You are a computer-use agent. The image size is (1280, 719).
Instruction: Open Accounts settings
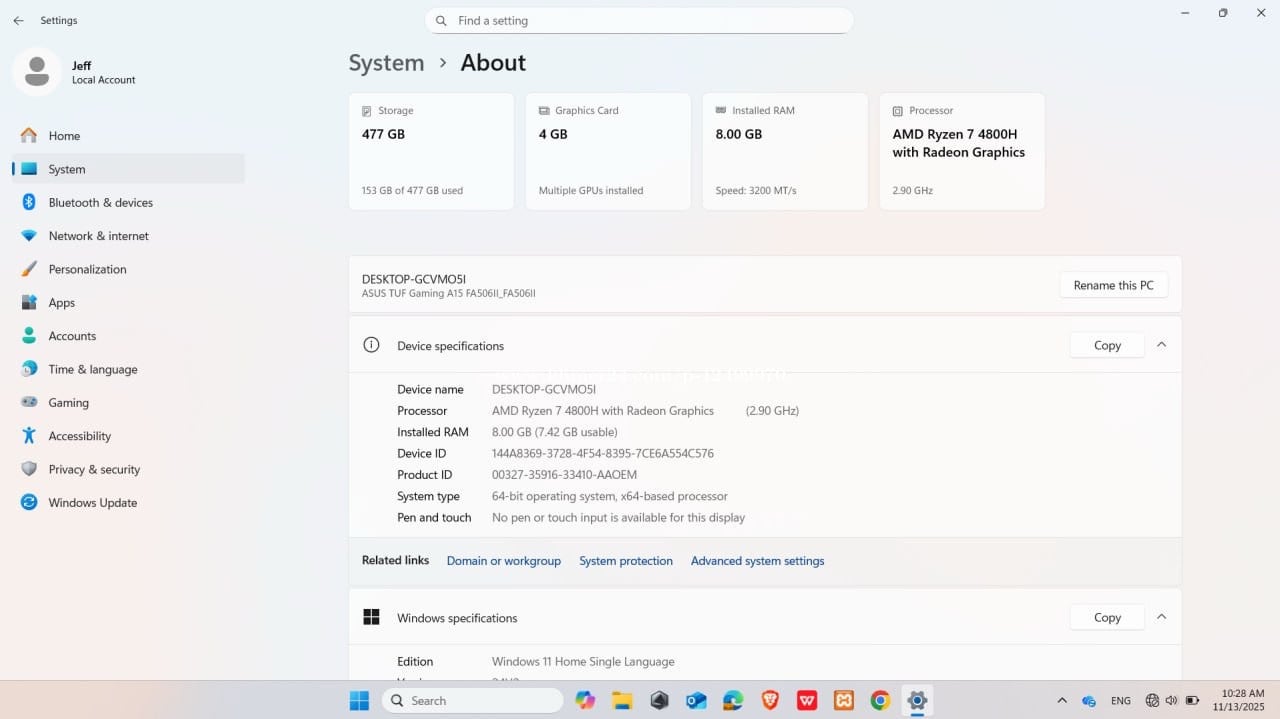click(128, 336)
